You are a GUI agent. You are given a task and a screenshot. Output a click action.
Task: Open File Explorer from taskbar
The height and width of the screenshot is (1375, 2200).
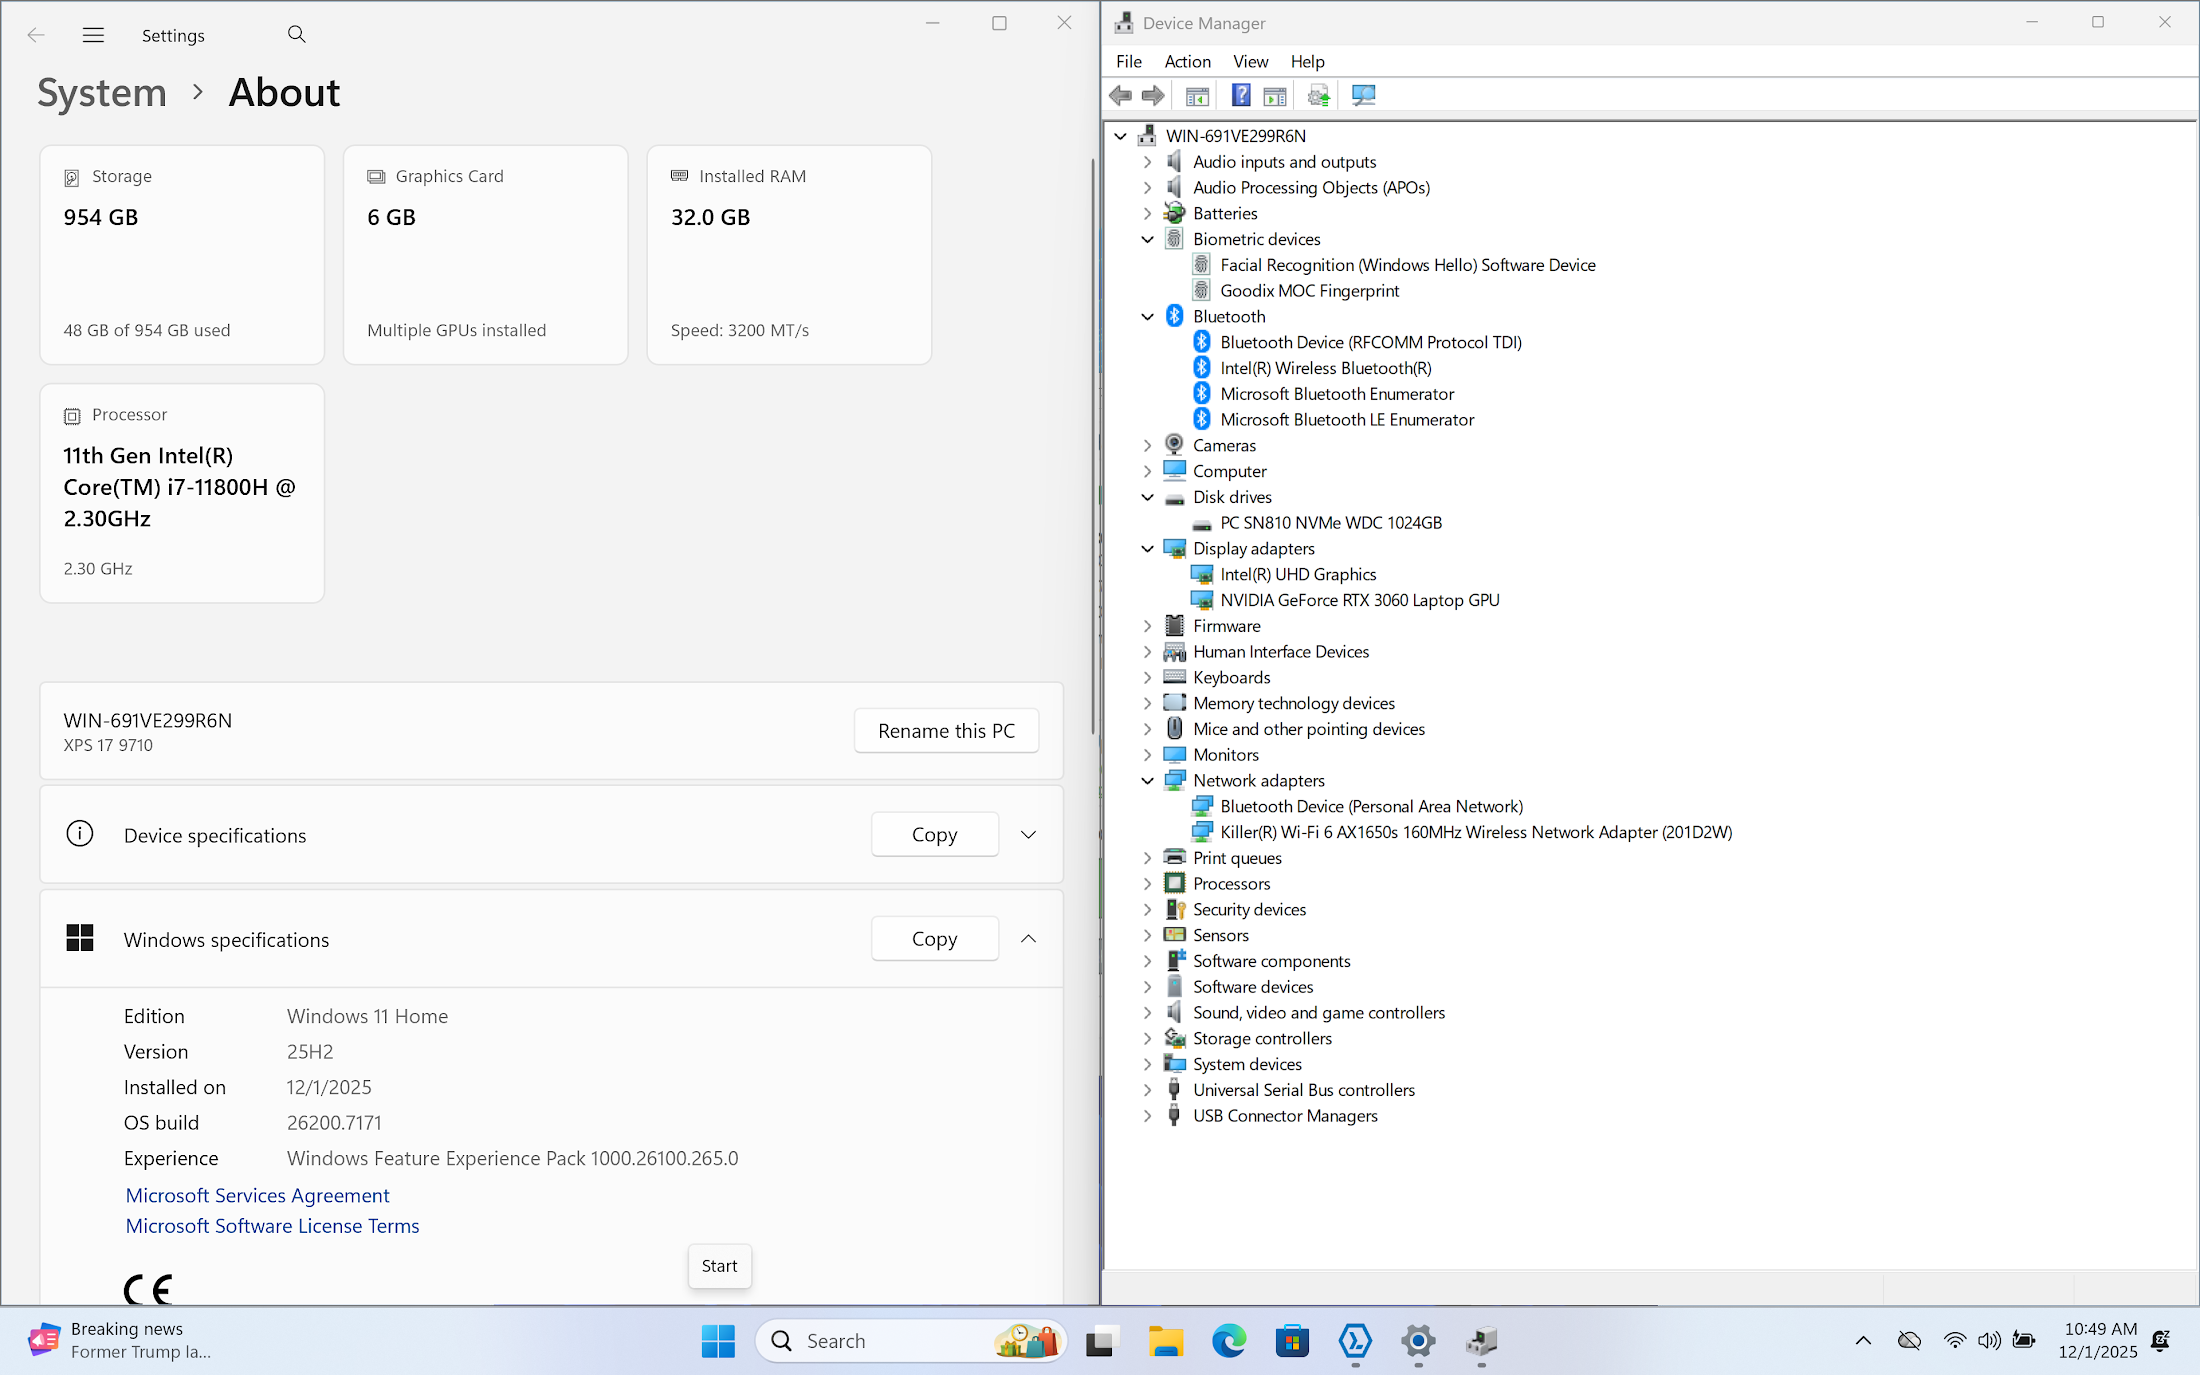tap(1165, 1341)
